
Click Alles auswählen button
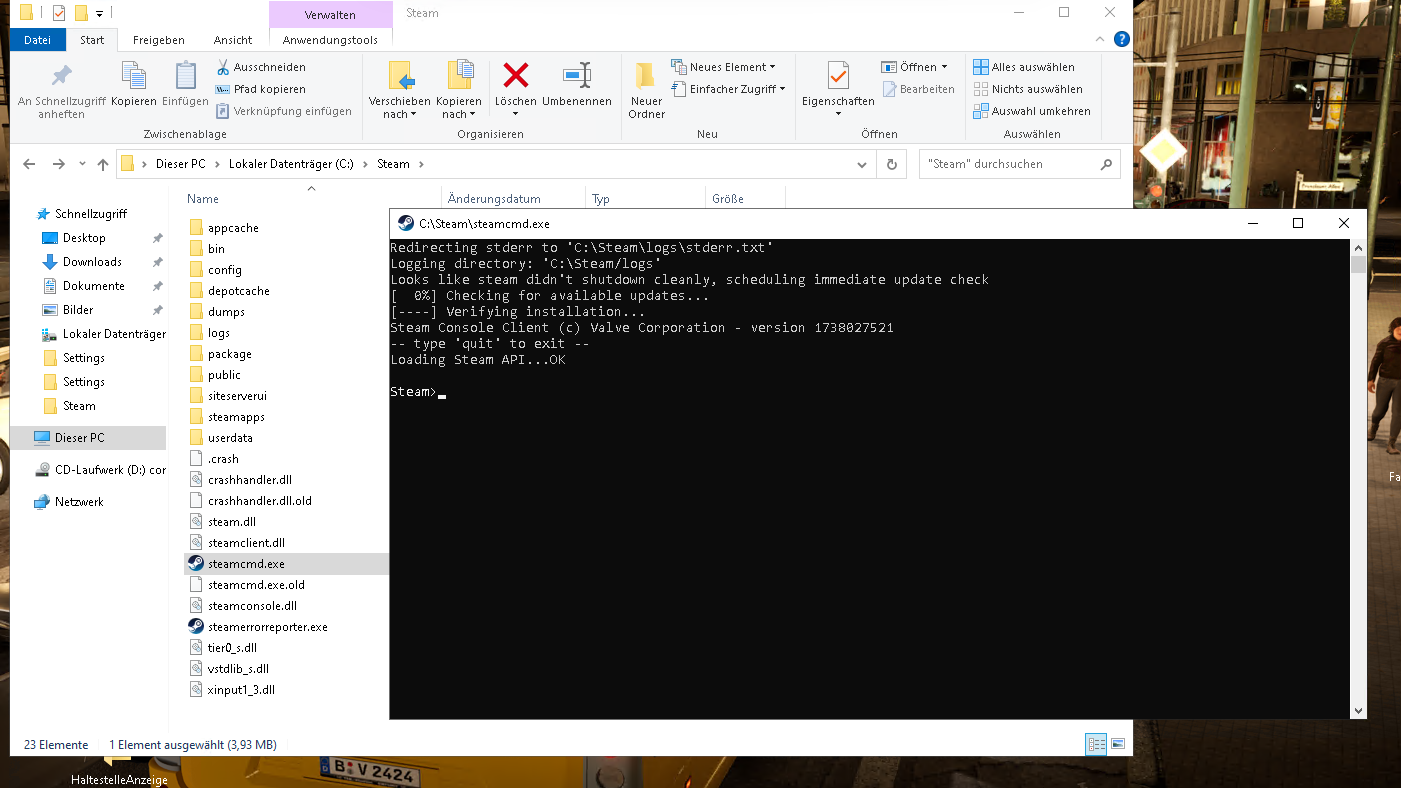(1024, 67)
